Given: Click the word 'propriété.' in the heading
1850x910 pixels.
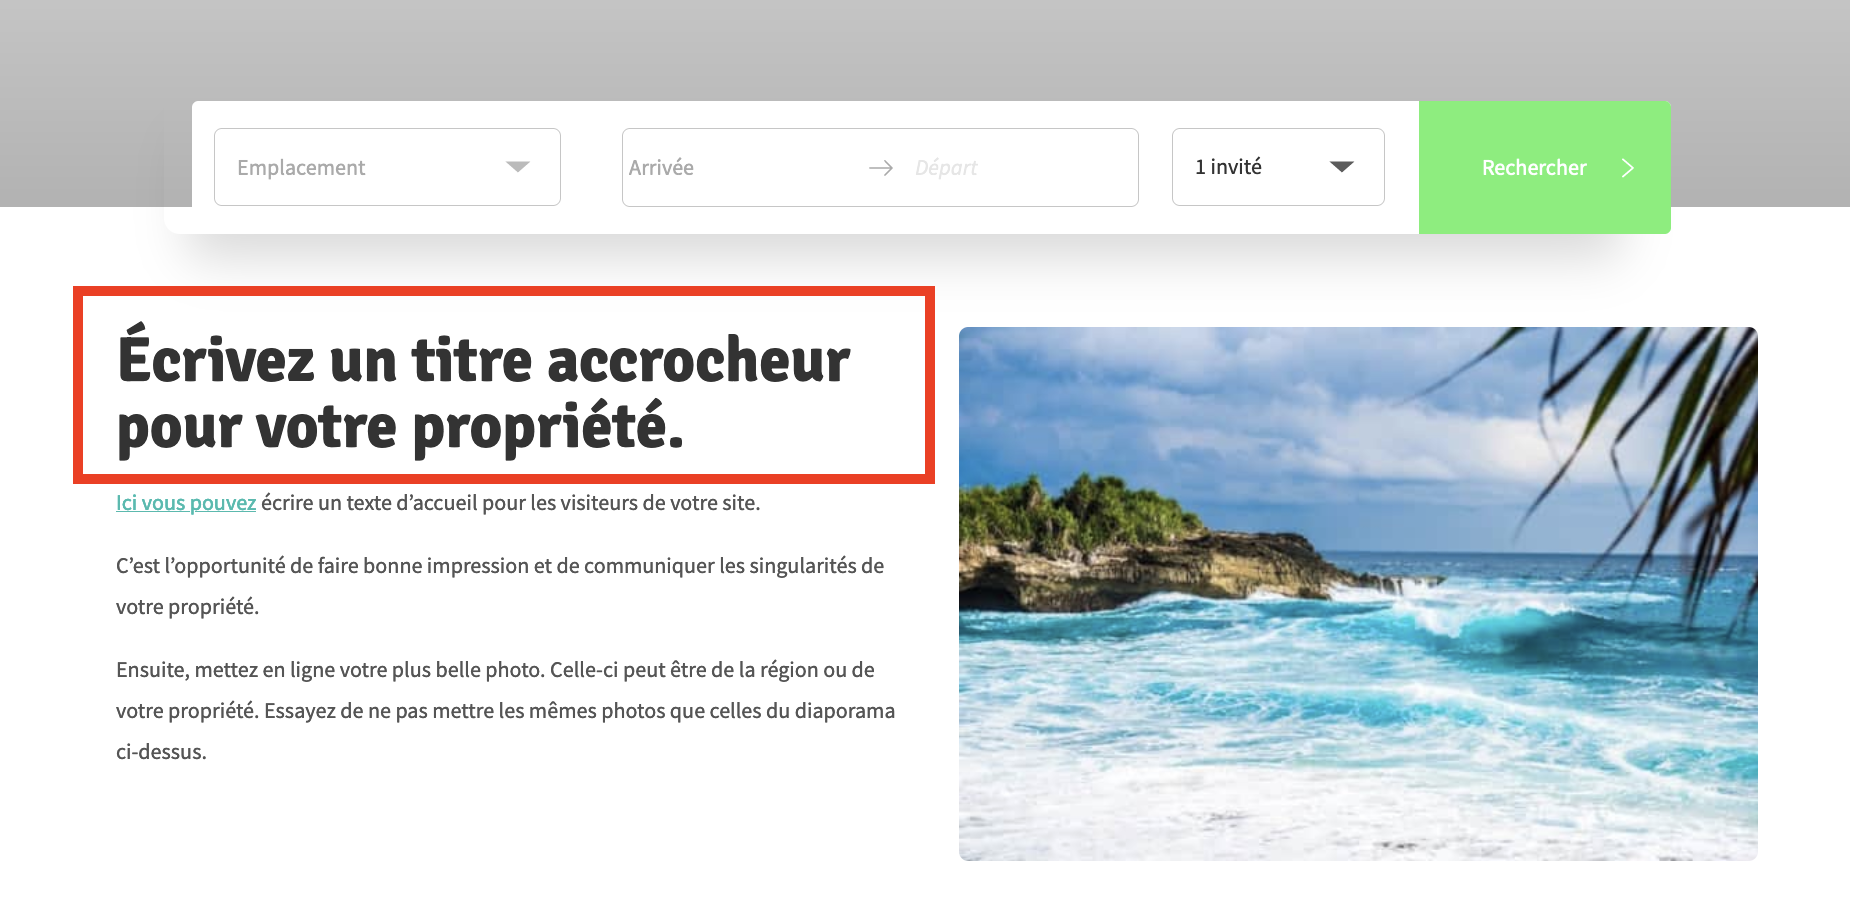Looking at the screenshot, I should pyautogui.click(x=548, y=428).
